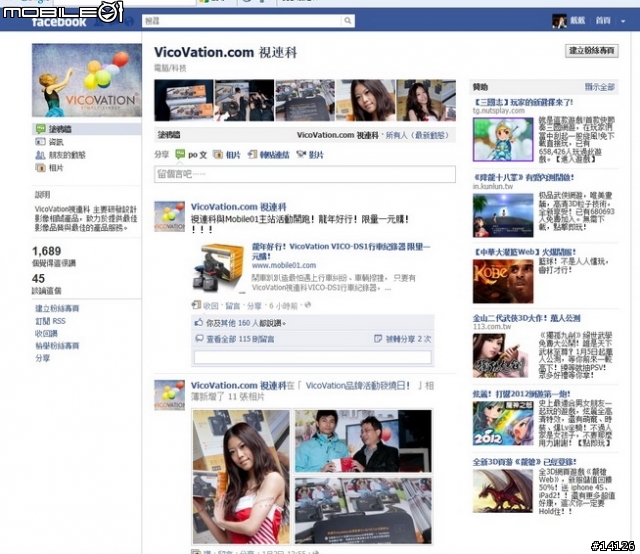Open fifth photo strip thumbnail
The width and height of the screenshot is (640, 554).
click(426, 100)
